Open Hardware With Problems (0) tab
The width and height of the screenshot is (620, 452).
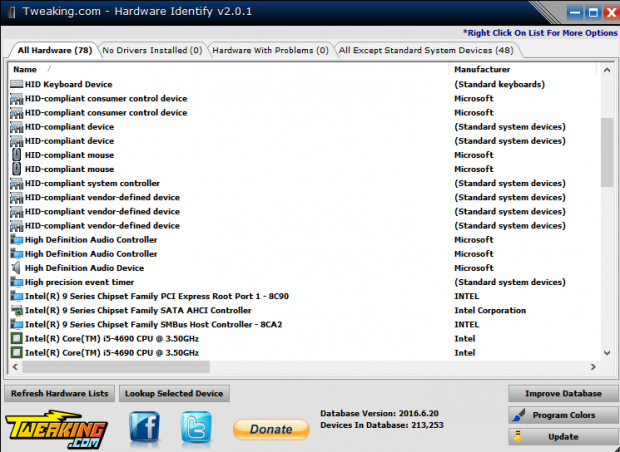[x=270, y=50]
